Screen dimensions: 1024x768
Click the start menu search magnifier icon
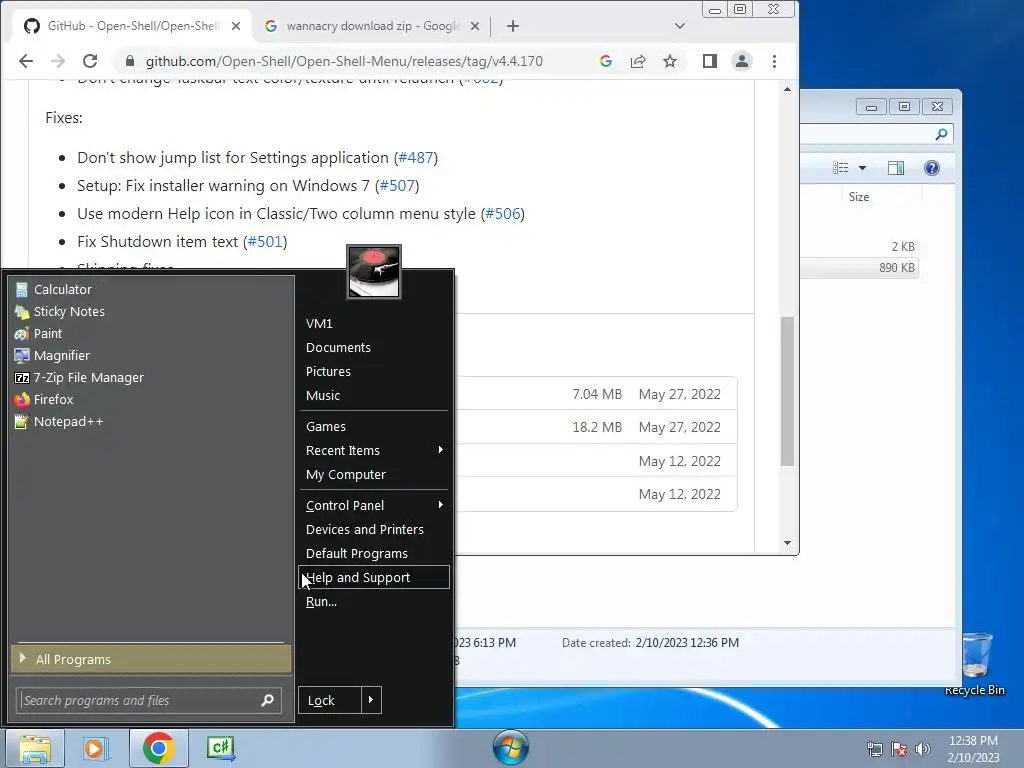tap(267, 701)
